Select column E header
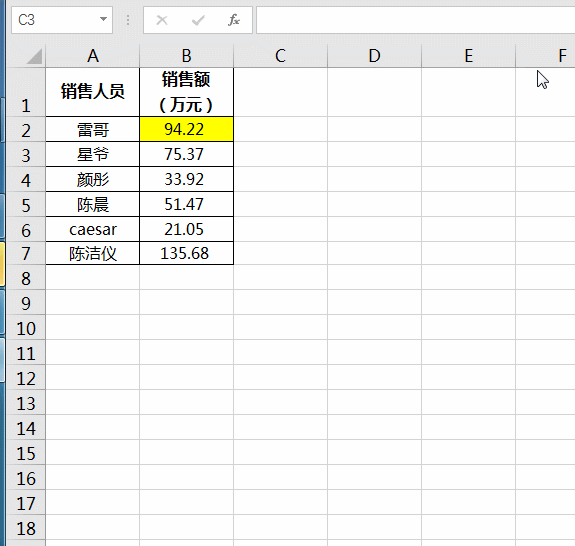 469,56
